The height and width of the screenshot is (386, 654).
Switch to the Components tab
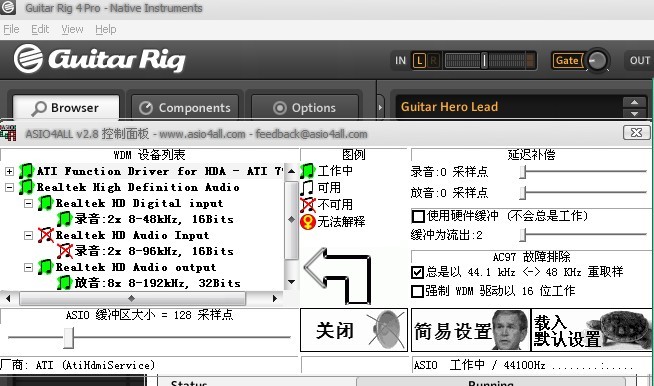(x=185, y=108)
